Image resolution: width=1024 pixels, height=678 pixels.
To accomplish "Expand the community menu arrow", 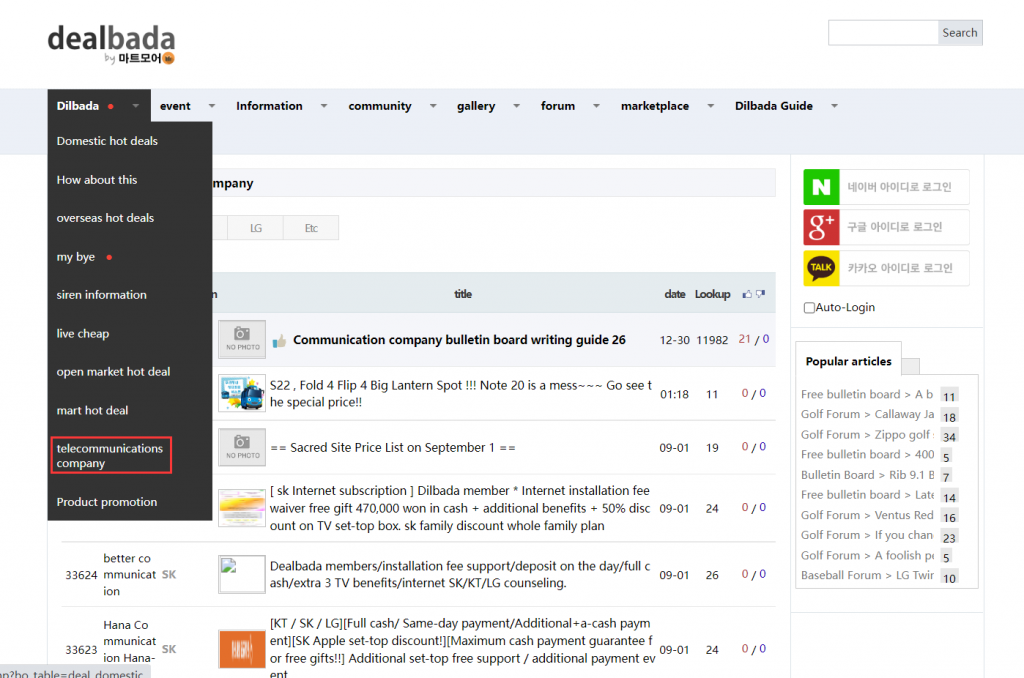I will [432, 106].
